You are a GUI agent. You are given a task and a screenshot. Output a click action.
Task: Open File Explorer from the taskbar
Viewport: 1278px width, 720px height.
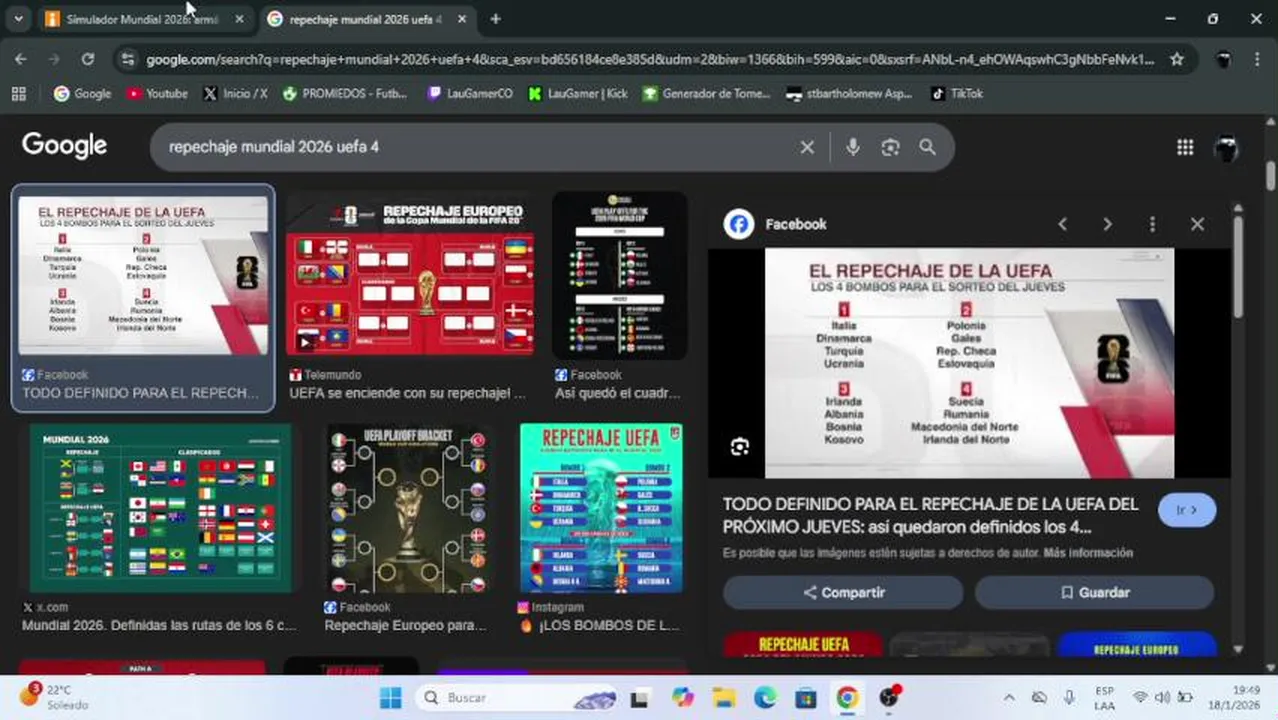point(724,698)
